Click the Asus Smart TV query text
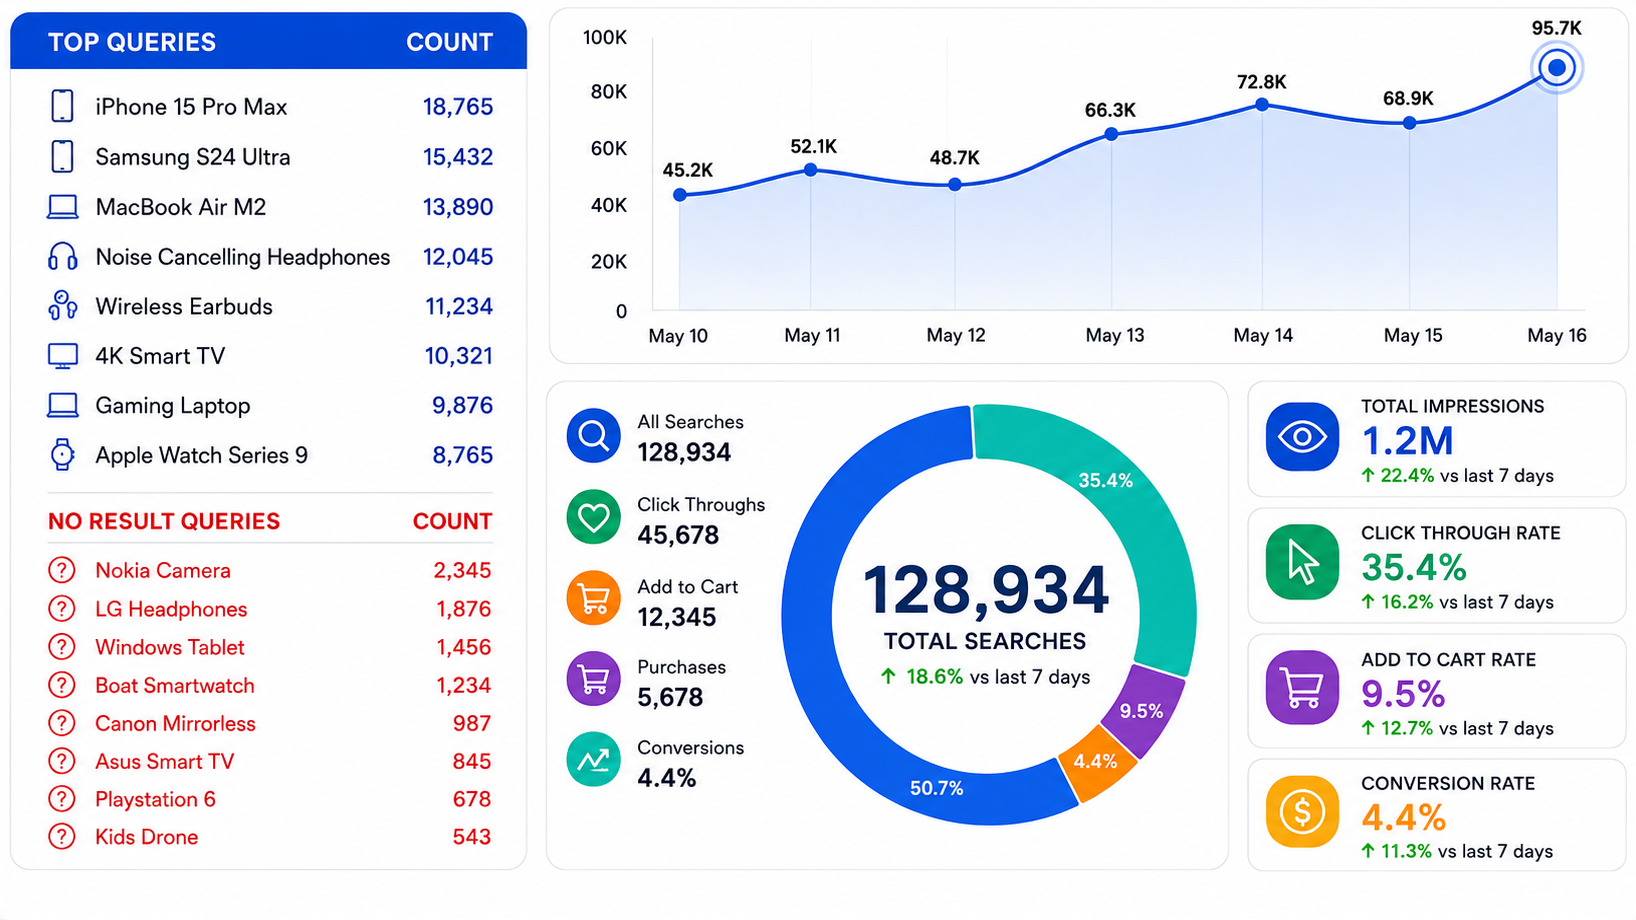 [x=164, y=761]
